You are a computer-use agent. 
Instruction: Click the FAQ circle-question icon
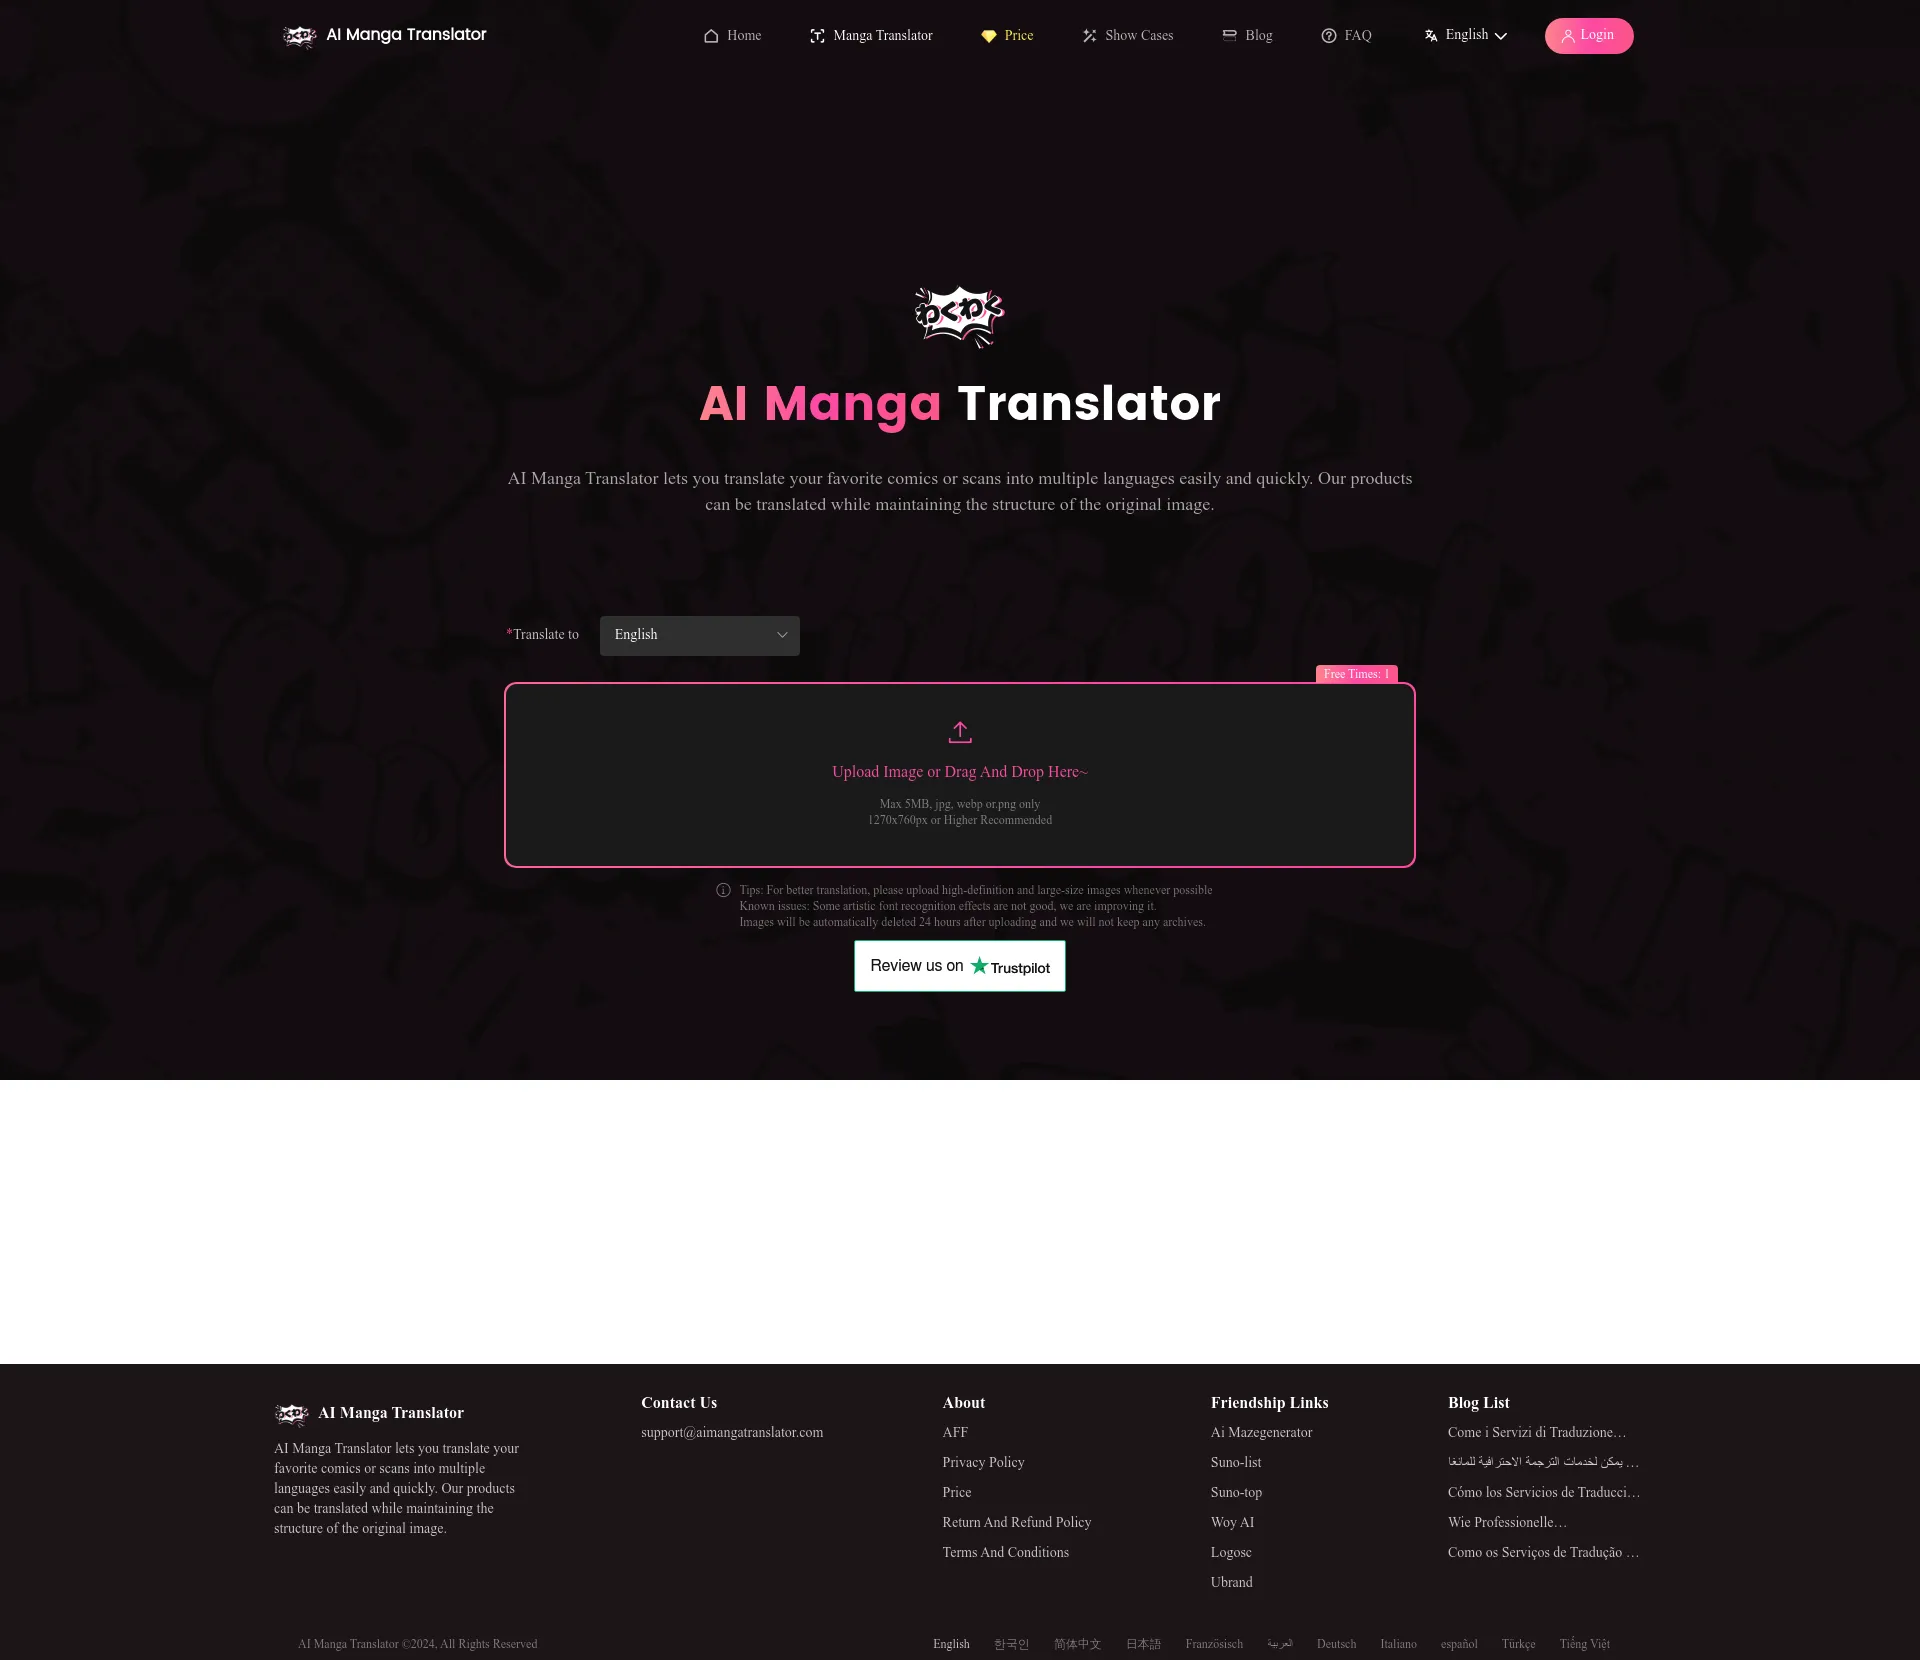pos(1329,36)
